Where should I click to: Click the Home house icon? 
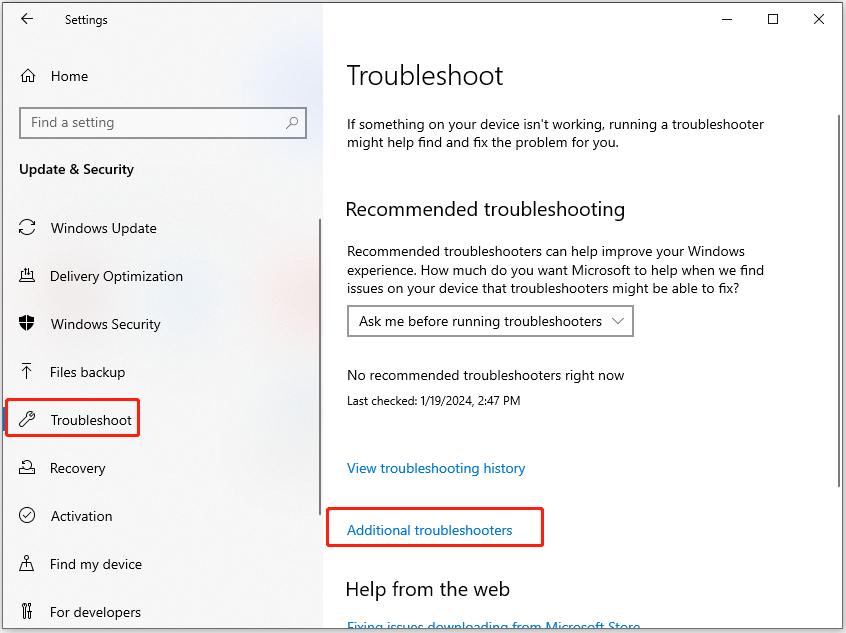tap(28, 76)
